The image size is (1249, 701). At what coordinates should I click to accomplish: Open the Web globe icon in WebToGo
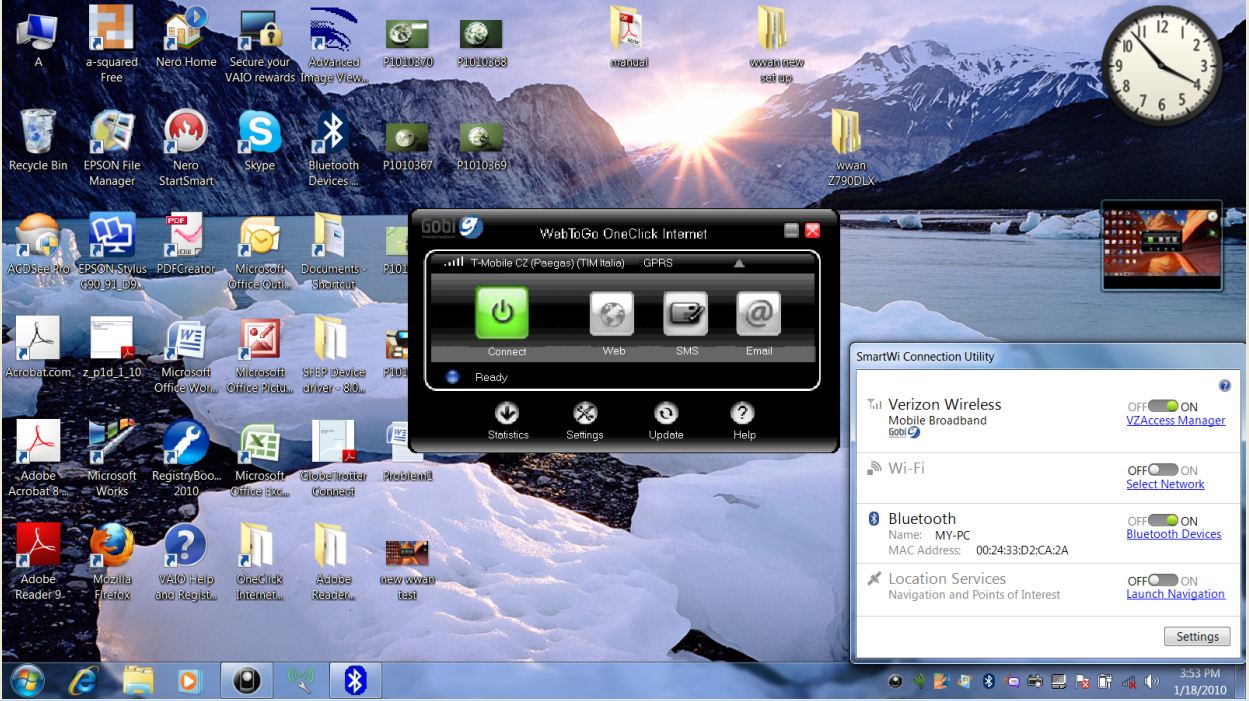point(611,314)
